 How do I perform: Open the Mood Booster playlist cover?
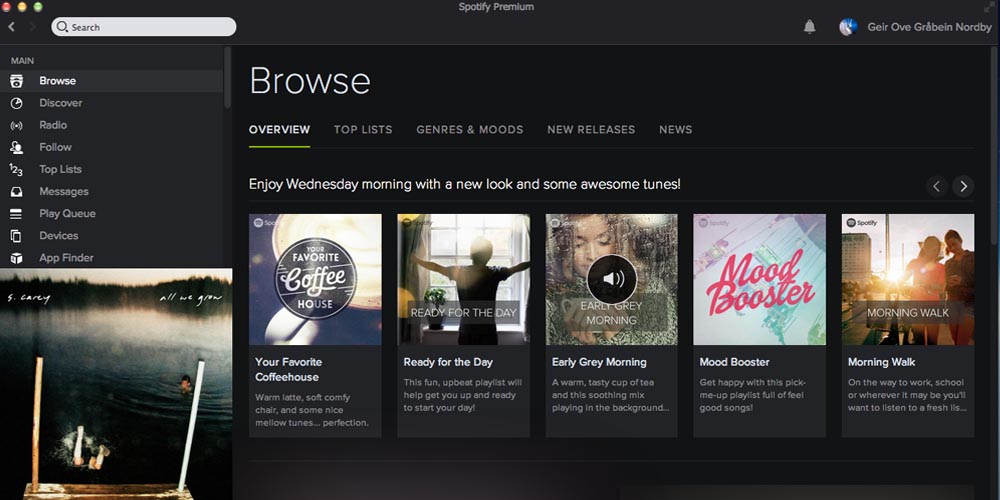point(759,279)
